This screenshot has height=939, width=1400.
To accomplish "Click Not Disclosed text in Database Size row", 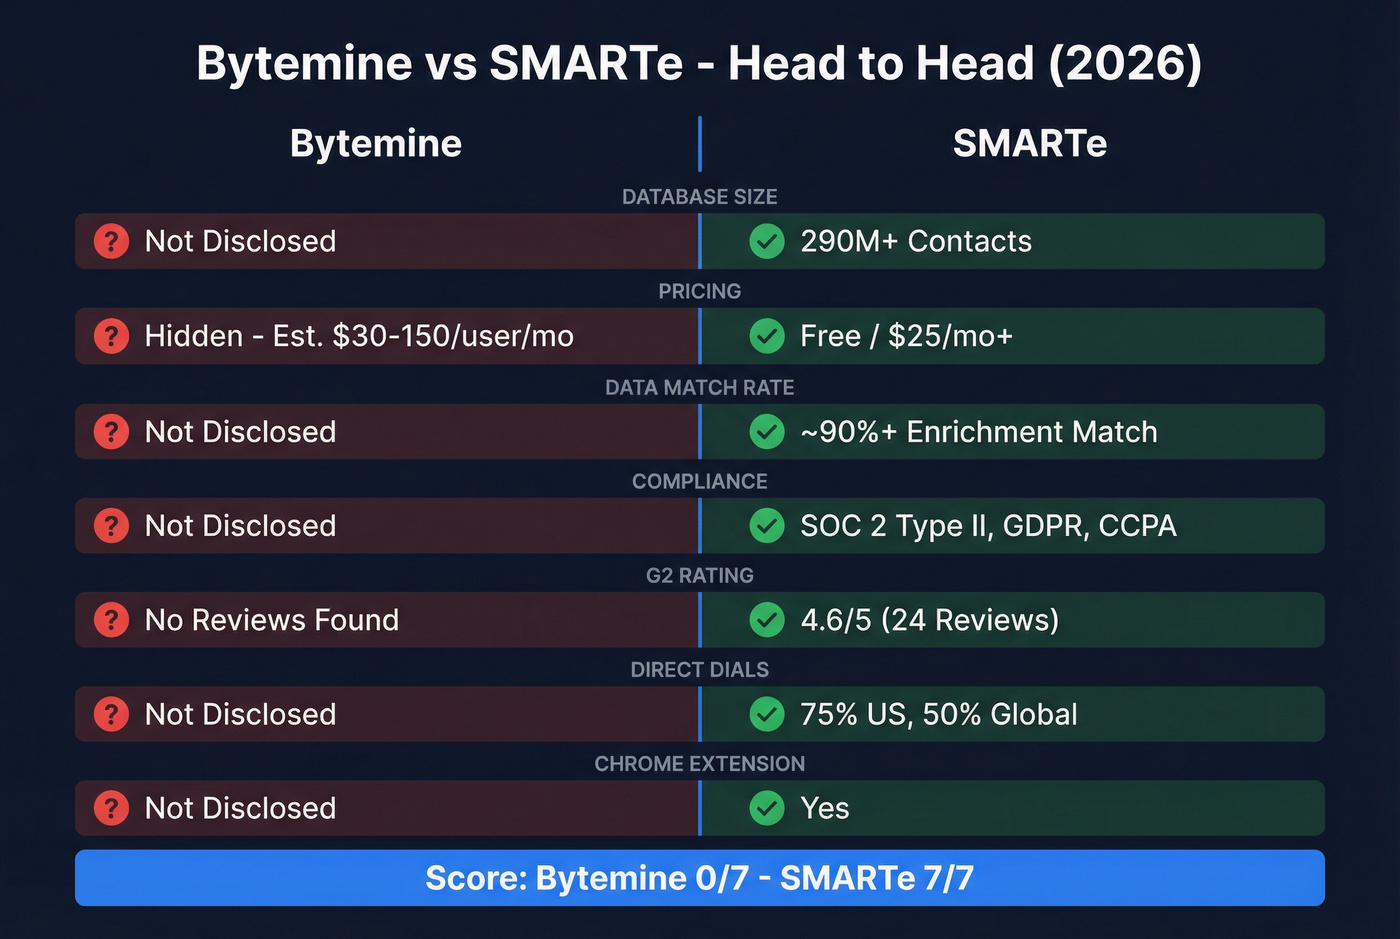I will 240,241.
